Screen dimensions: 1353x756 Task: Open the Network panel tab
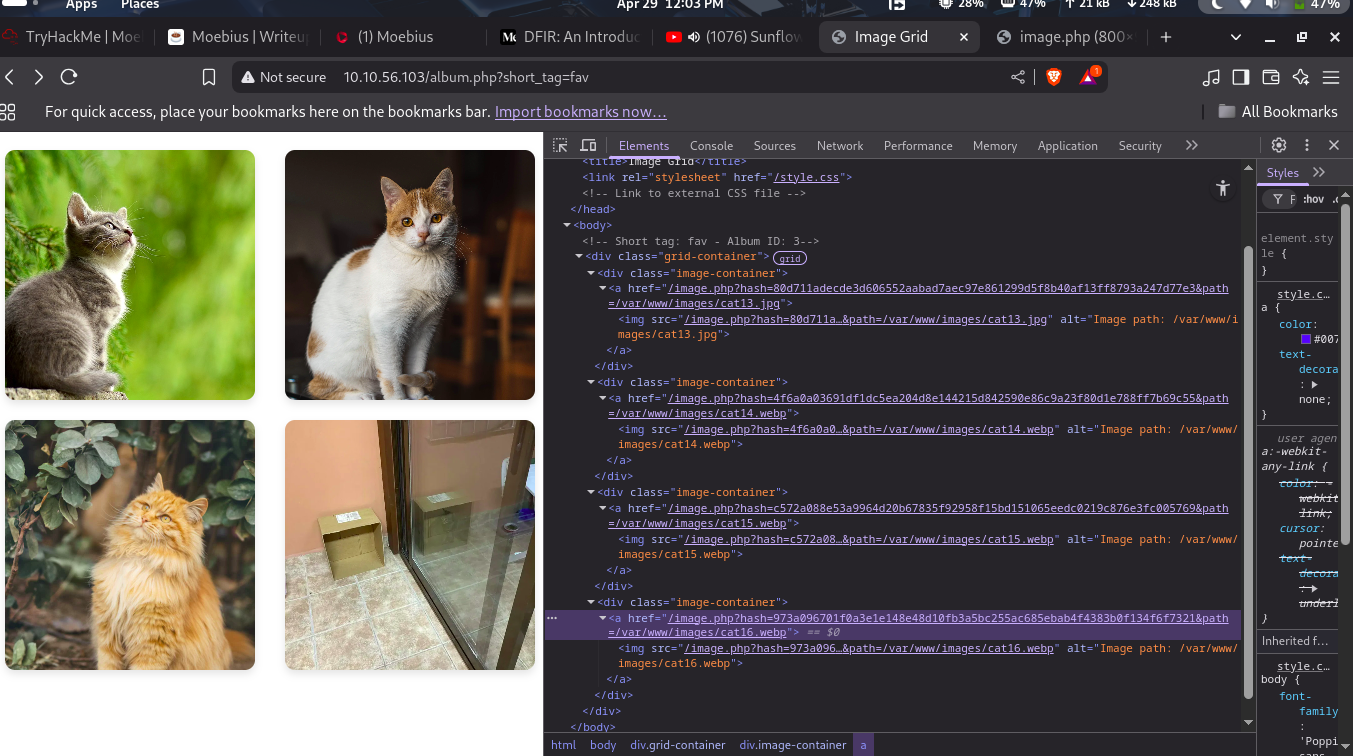pyautogui.click(x=839, y=146)
